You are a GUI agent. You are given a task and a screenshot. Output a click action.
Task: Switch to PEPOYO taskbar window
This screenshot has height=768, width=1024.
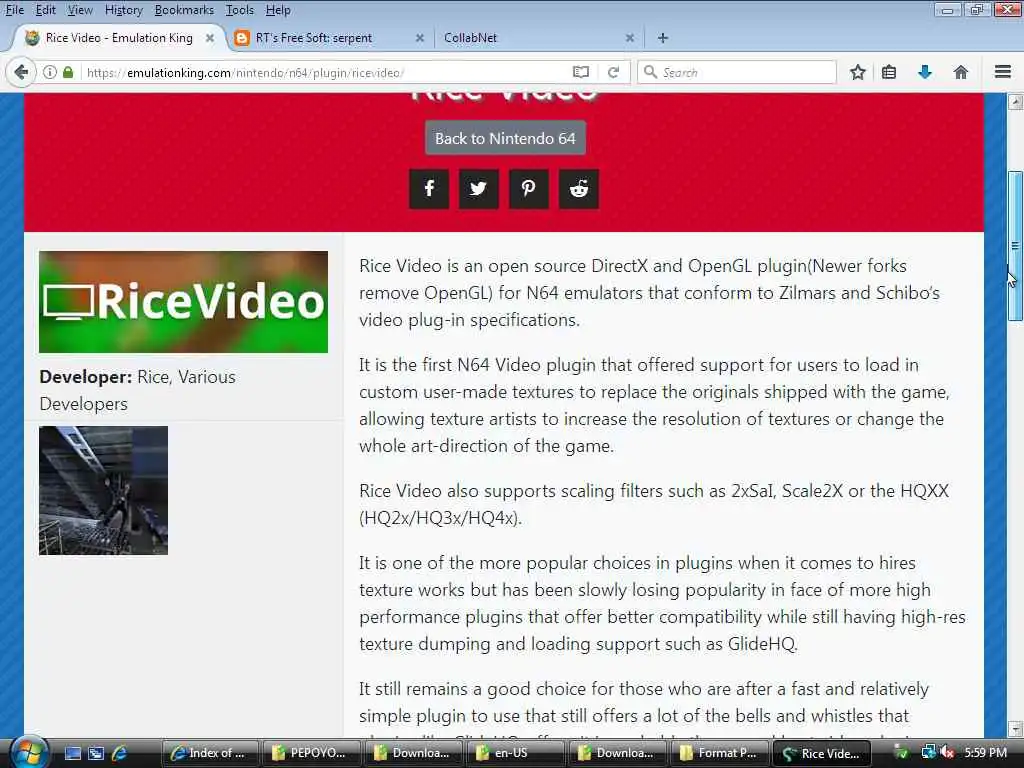(x=311, y=753)
